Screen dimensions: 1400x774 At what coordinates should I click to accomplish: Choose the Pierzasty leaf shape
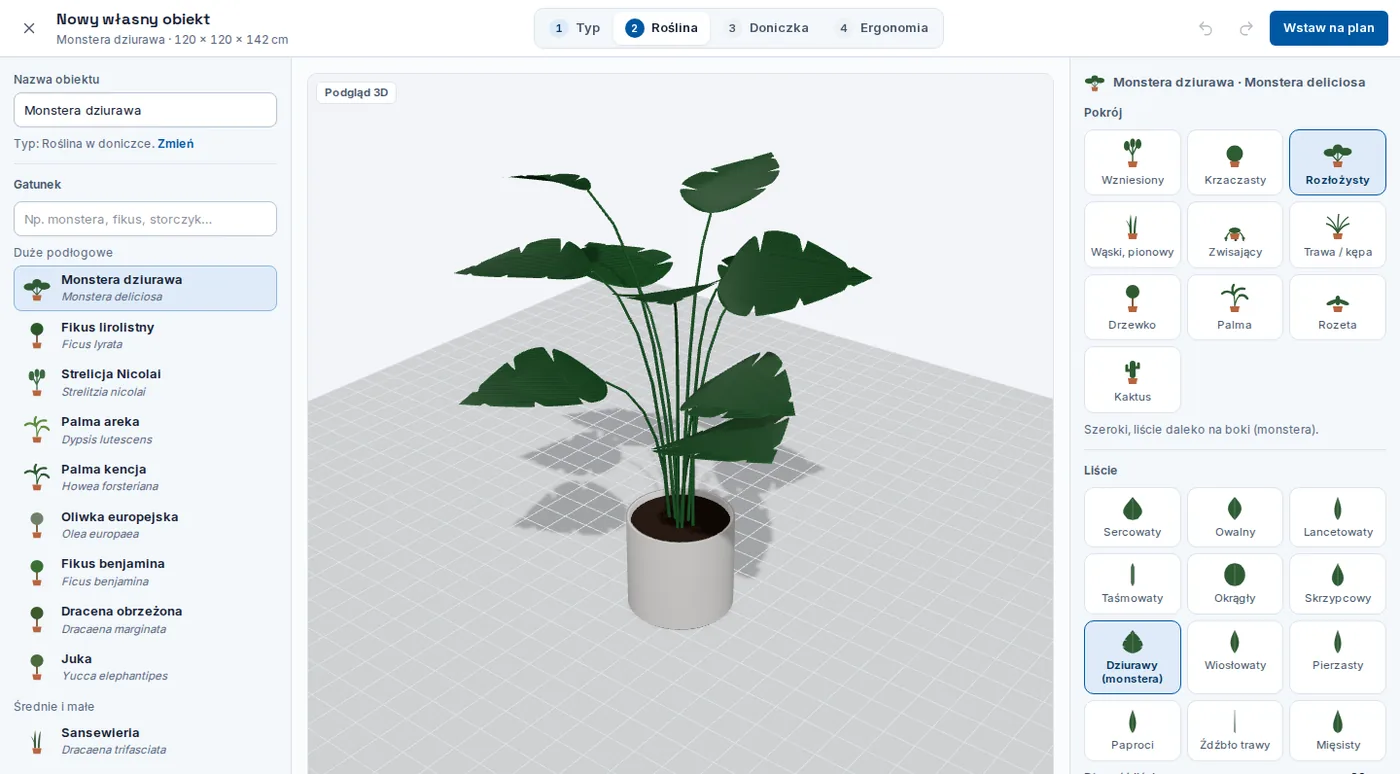(1338, 657)
